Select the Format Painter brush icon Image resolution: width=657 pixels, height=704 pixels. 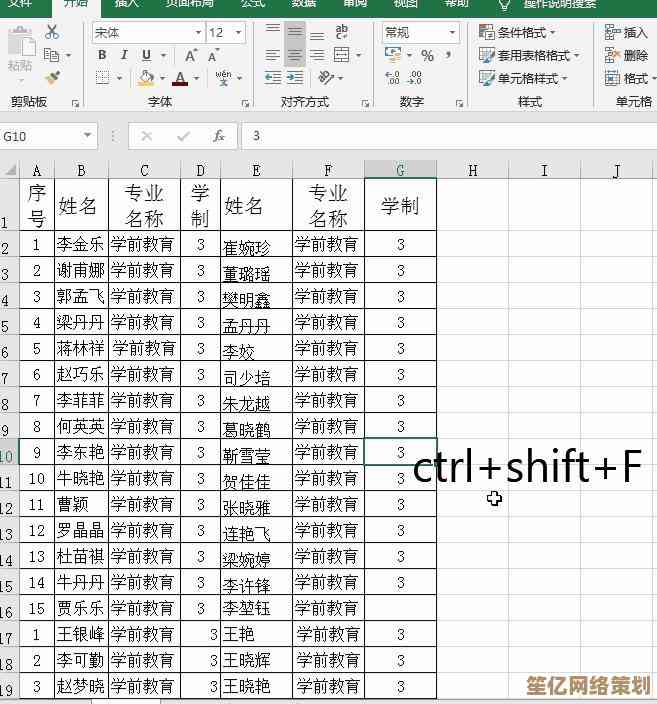tap(52, 78)
